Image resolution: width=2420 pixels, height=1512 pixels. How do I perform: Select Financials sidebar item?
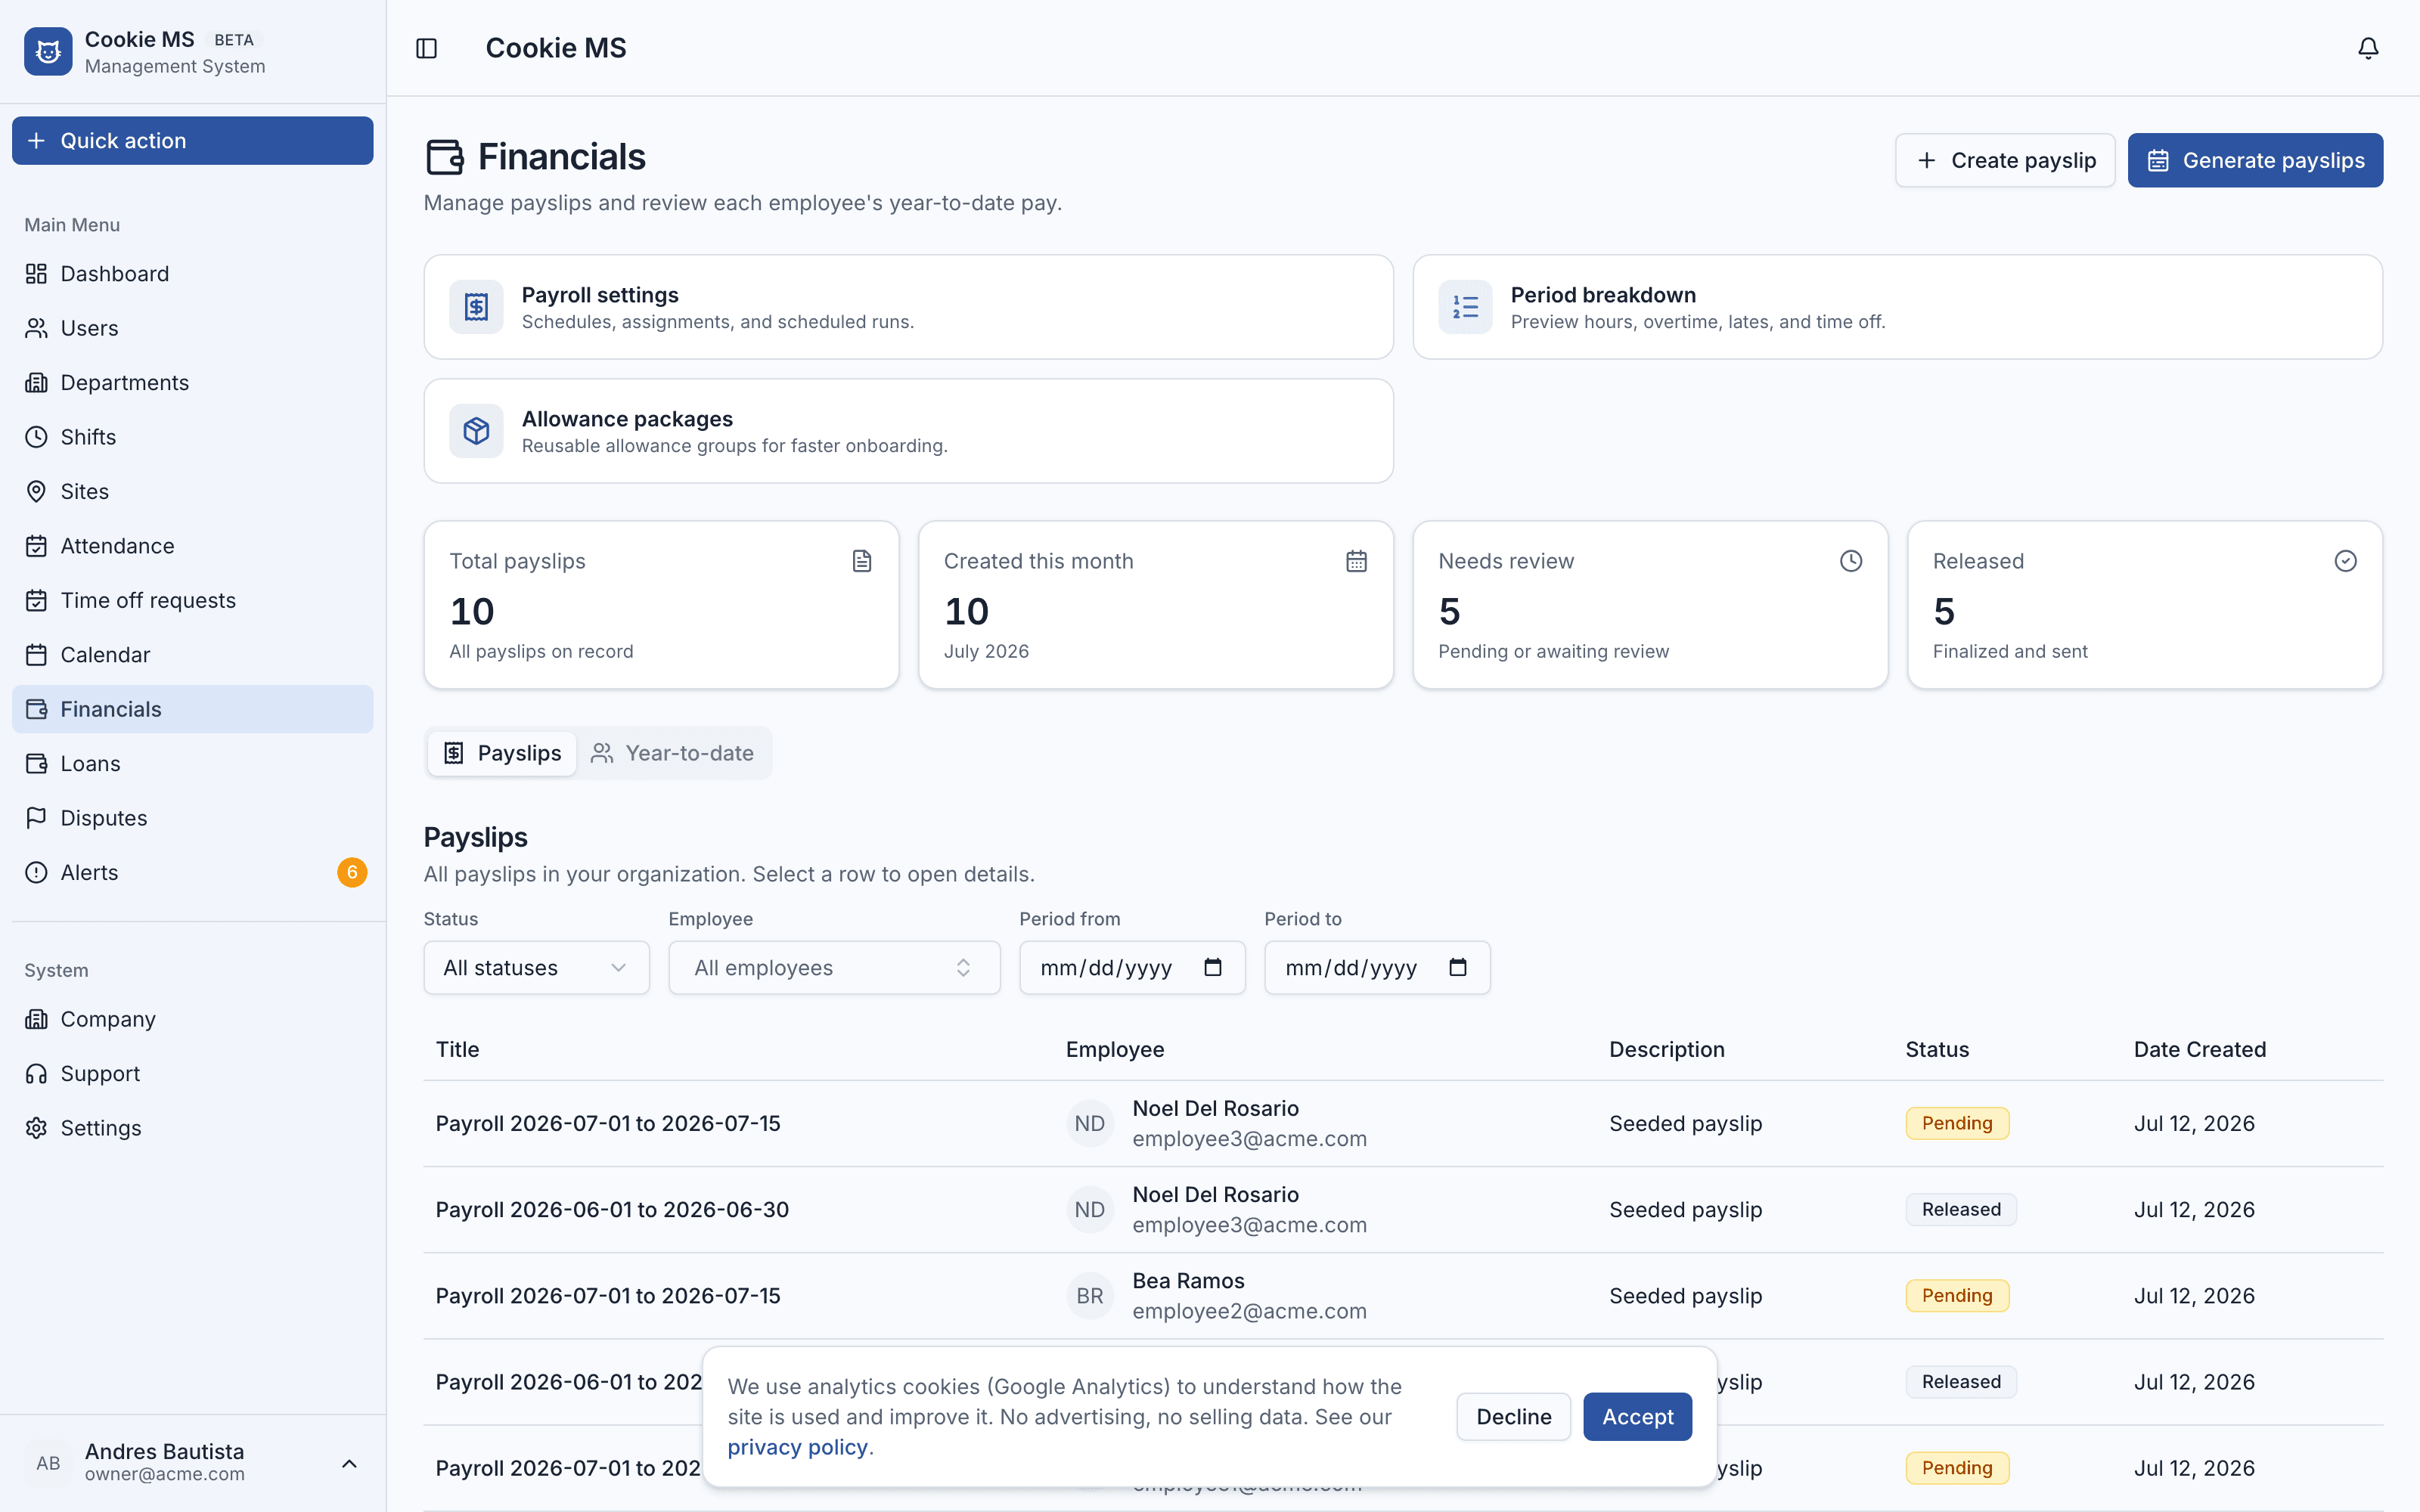coord(193,709)
